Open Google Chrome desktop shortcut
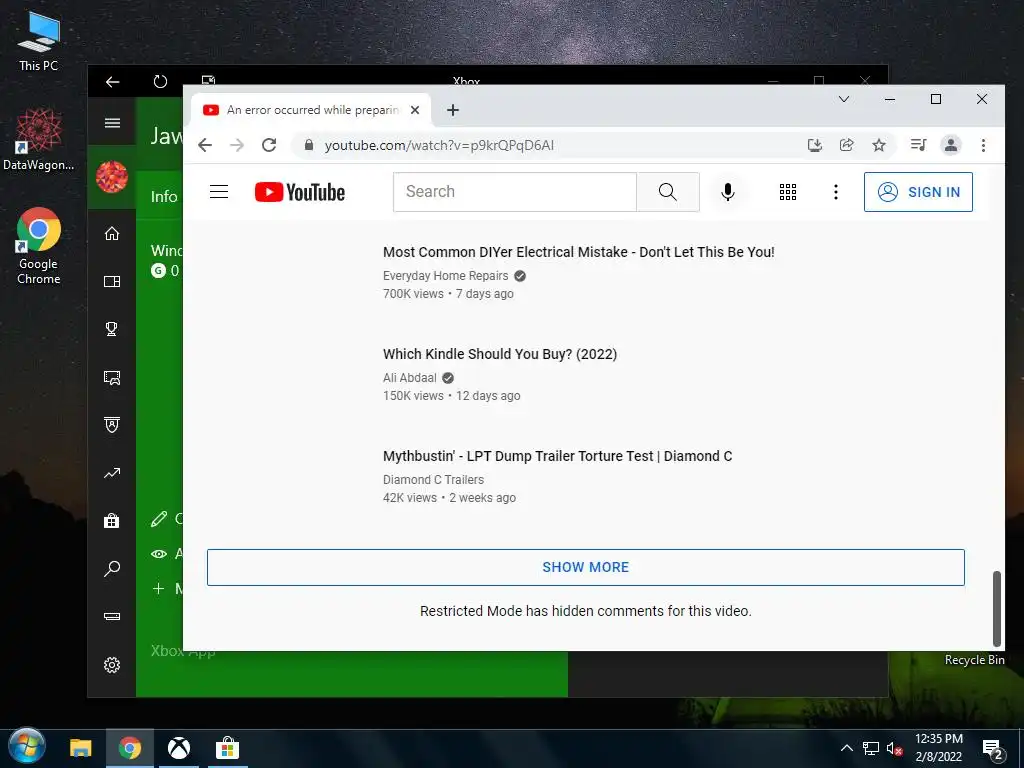The width and height of the screenshot is (1024, 768). pyautogui.click(x=39, y=246)
